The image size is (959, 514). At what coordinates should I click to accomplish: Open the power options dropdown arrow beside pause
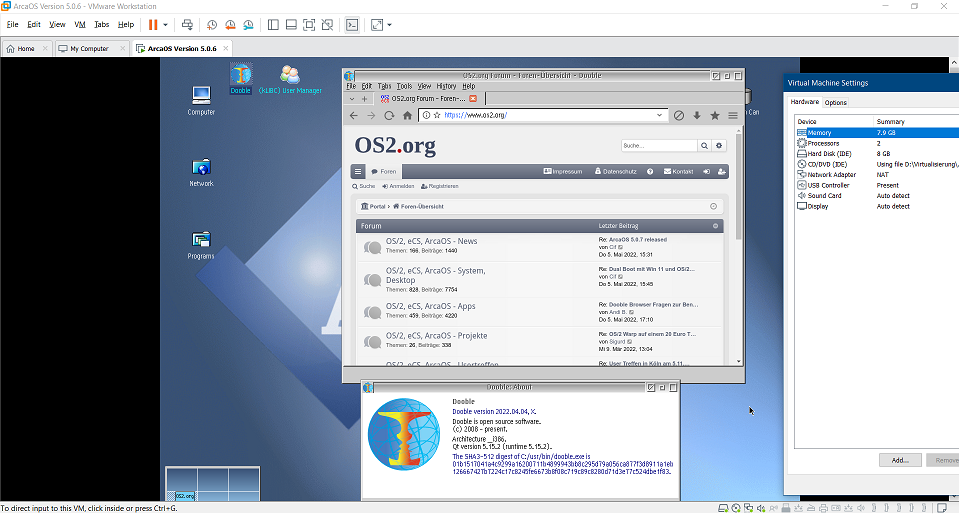(x=165, y=25)
